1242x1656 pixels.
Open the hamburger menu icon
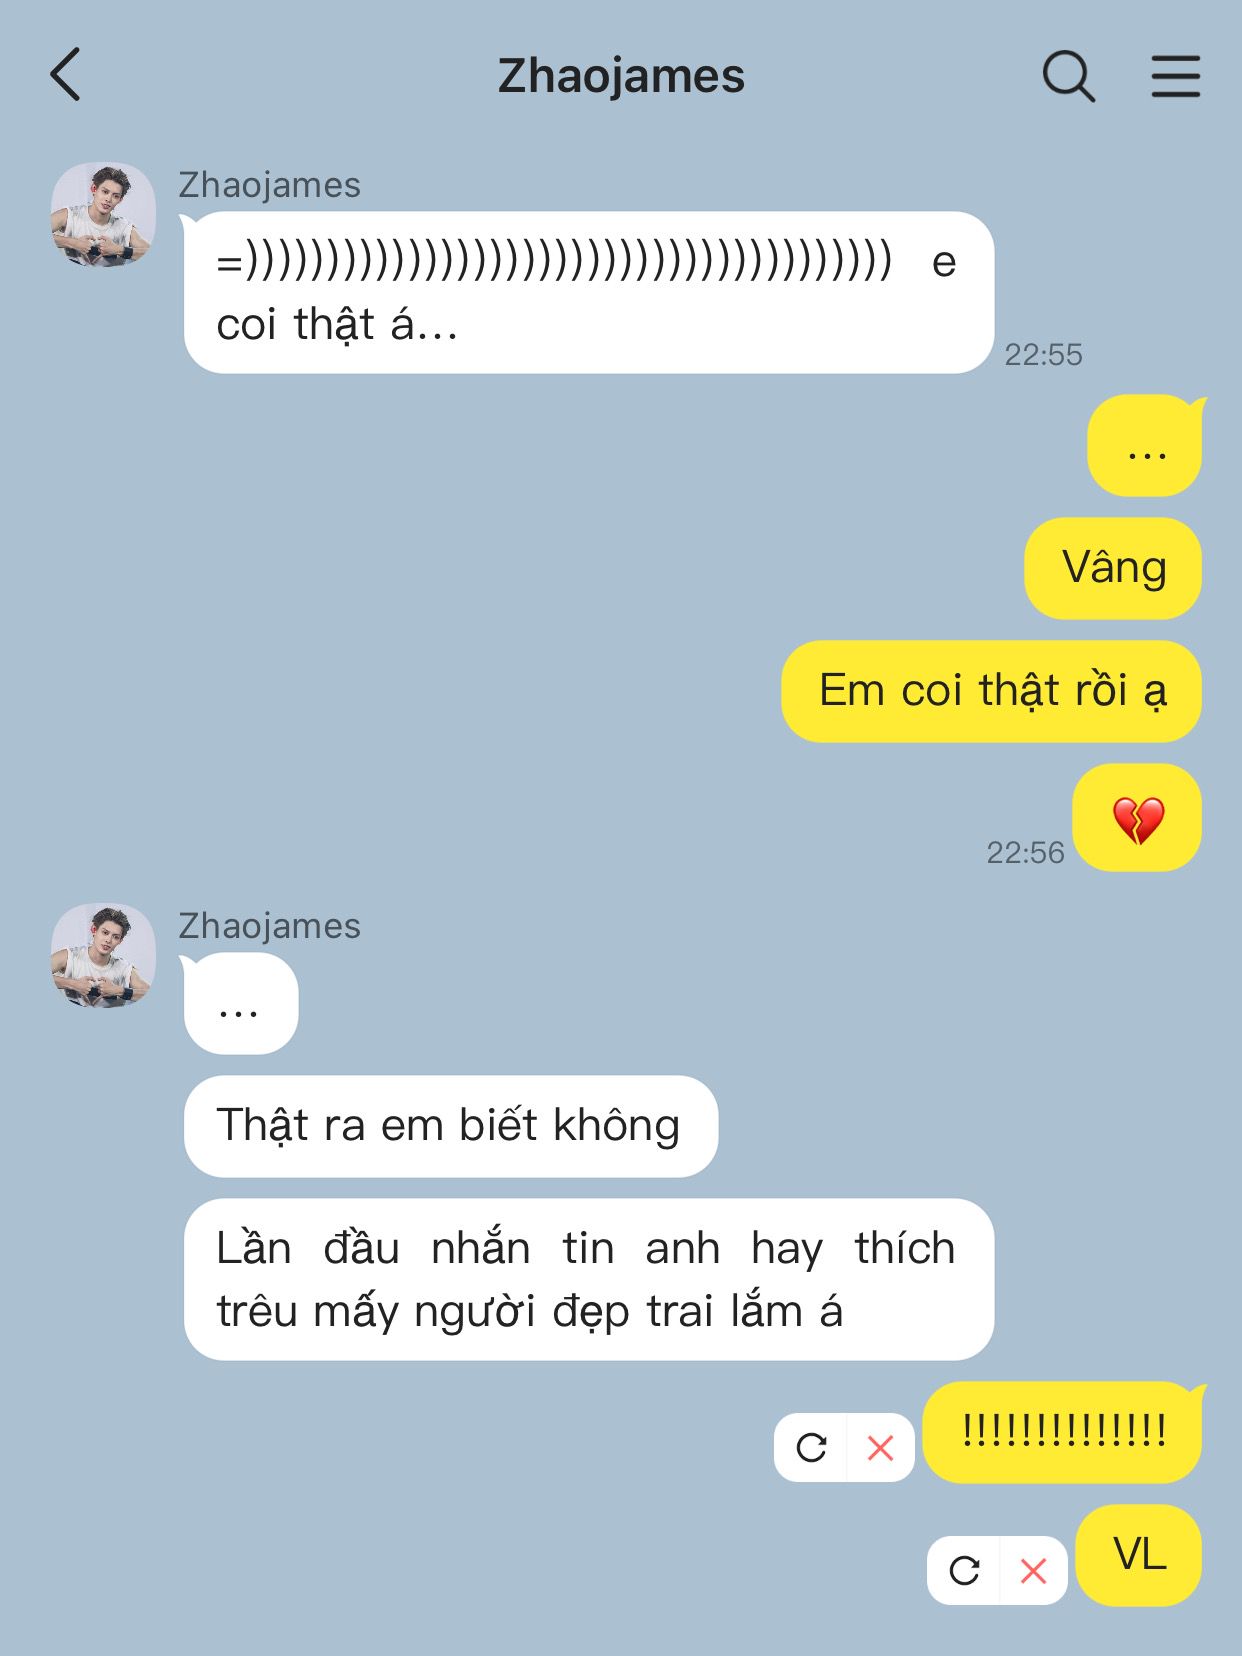click(1175, 76)
